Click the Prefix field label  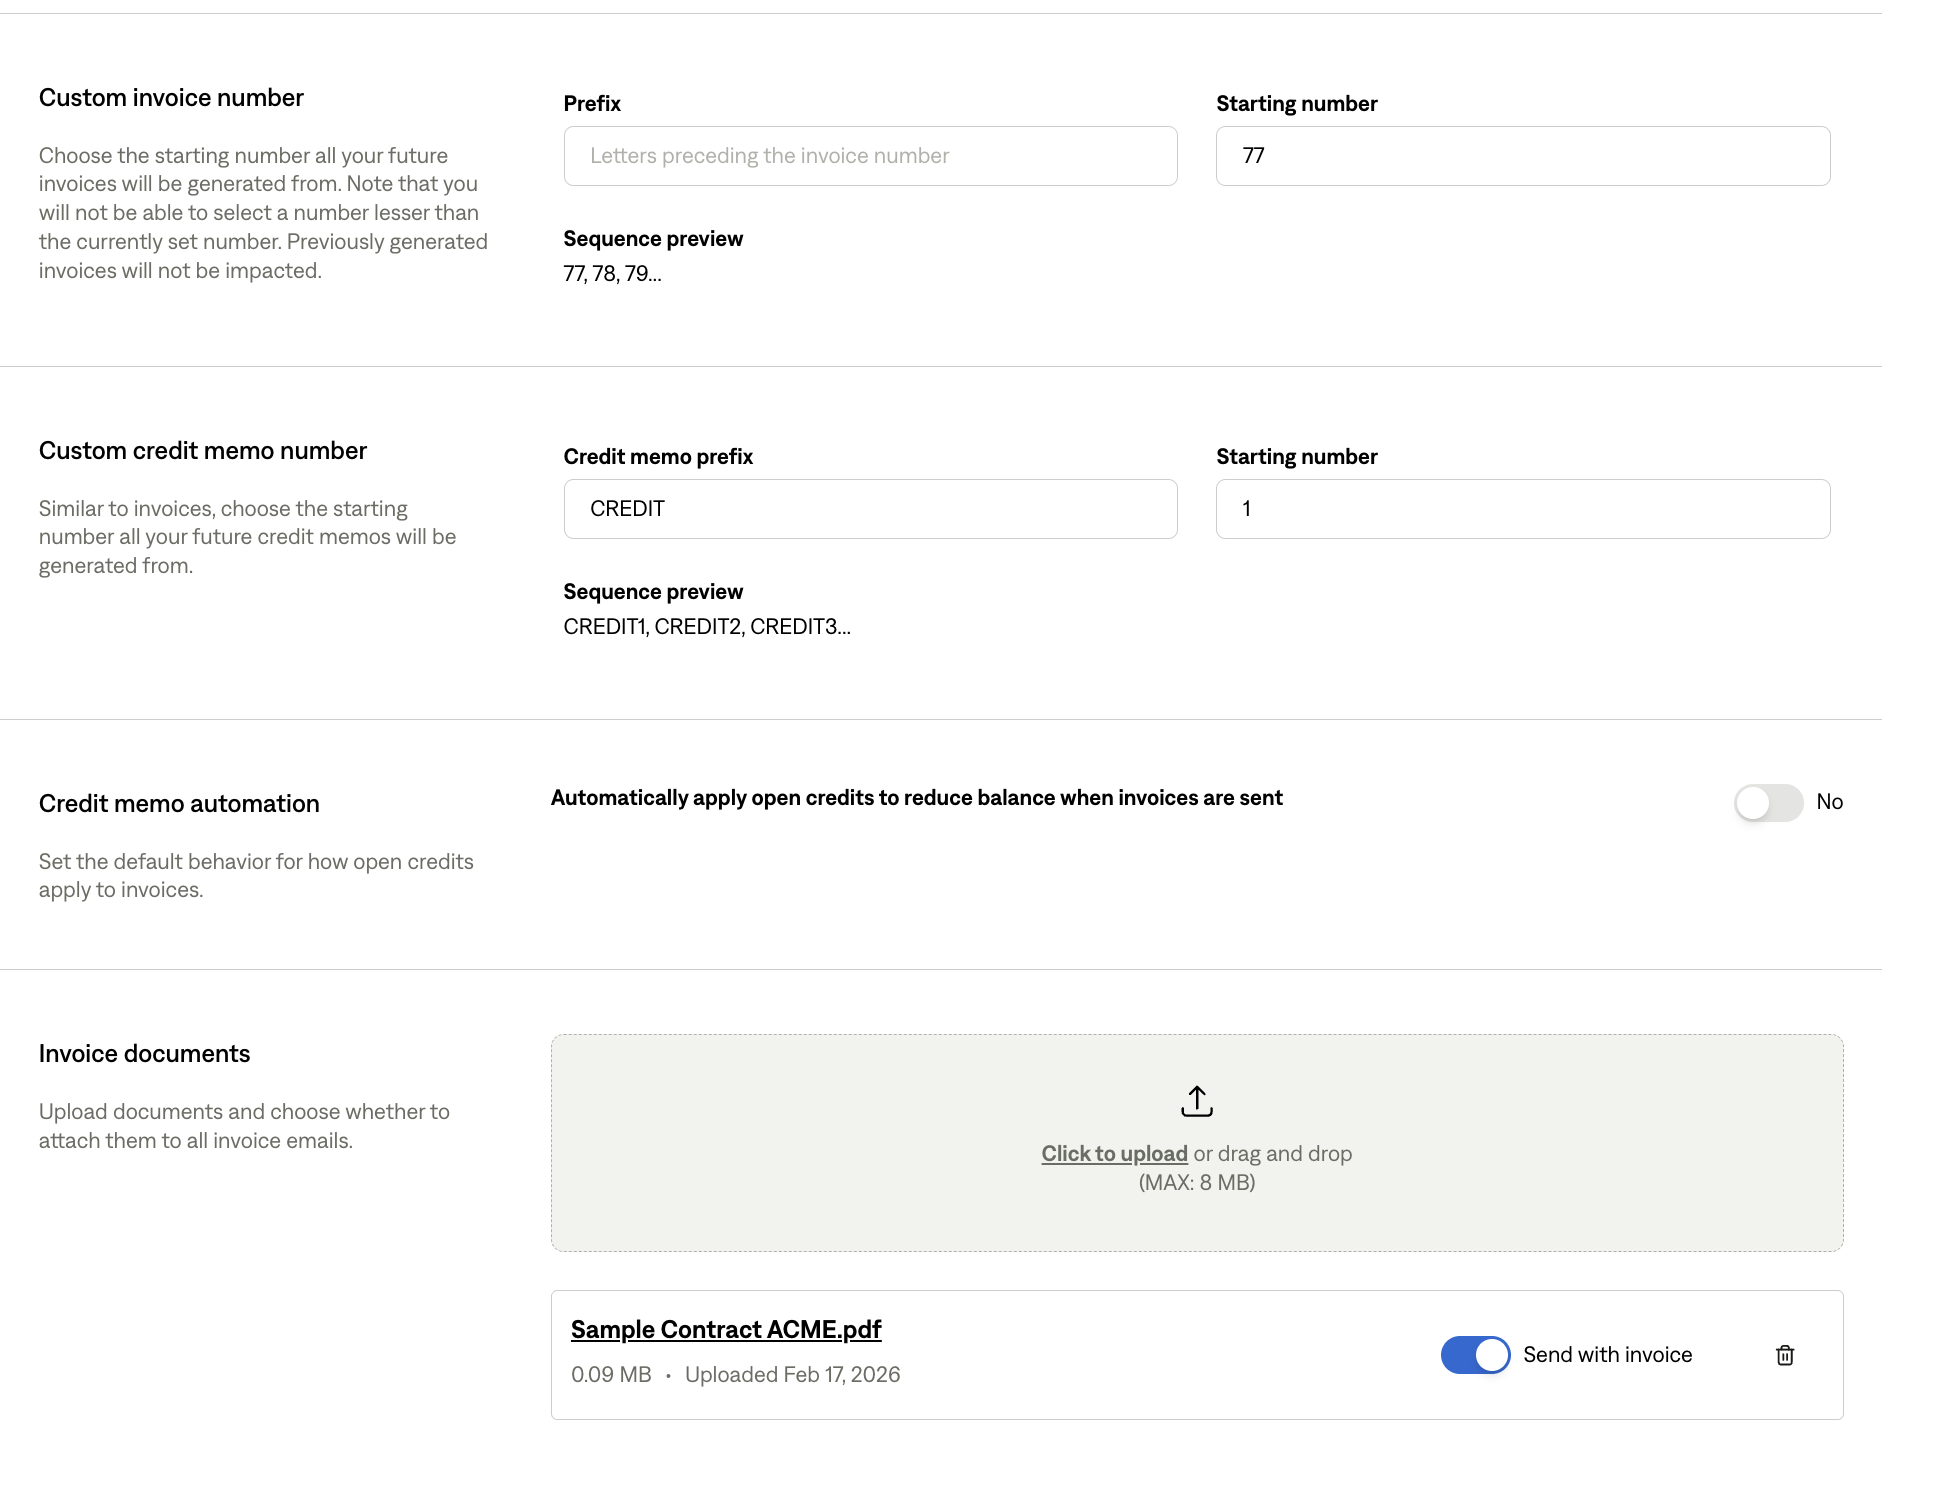tap(592, 104)
